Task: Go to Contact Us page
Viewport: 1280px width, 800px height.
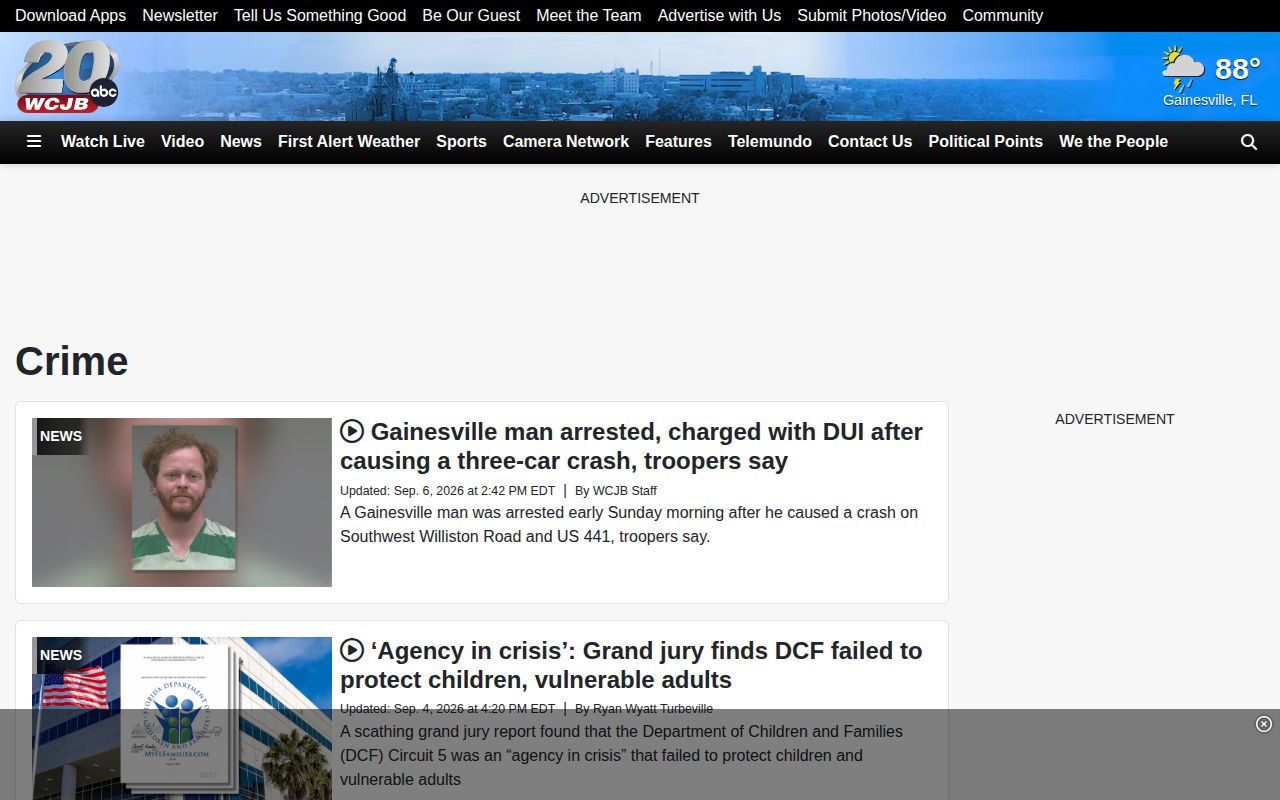Action: (x=870, y=142)
